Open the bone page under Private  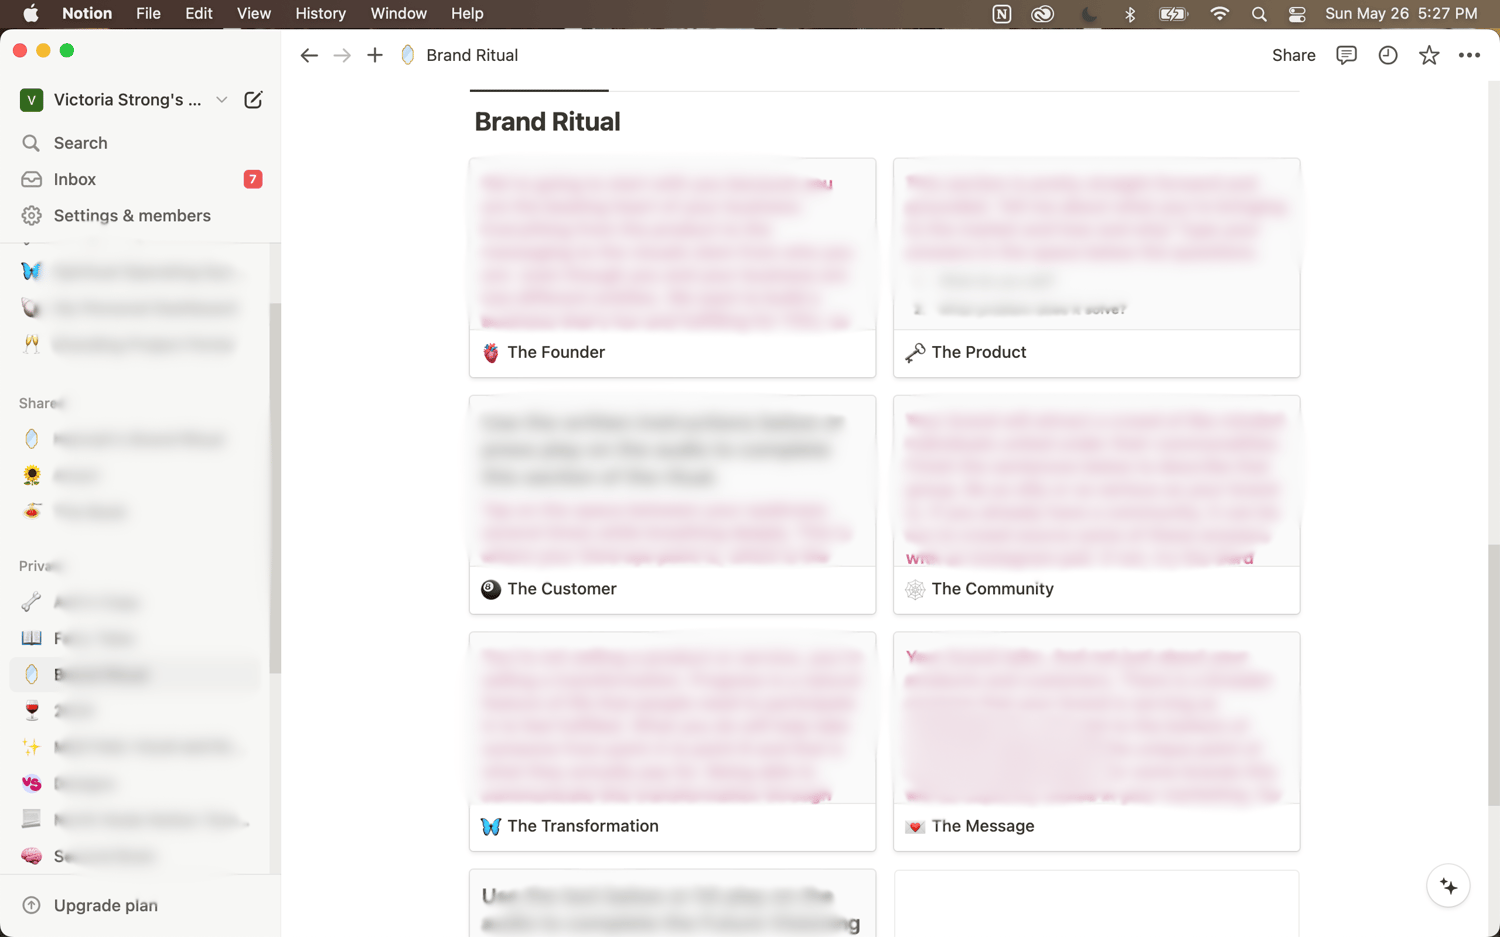[x=135, y=602]
